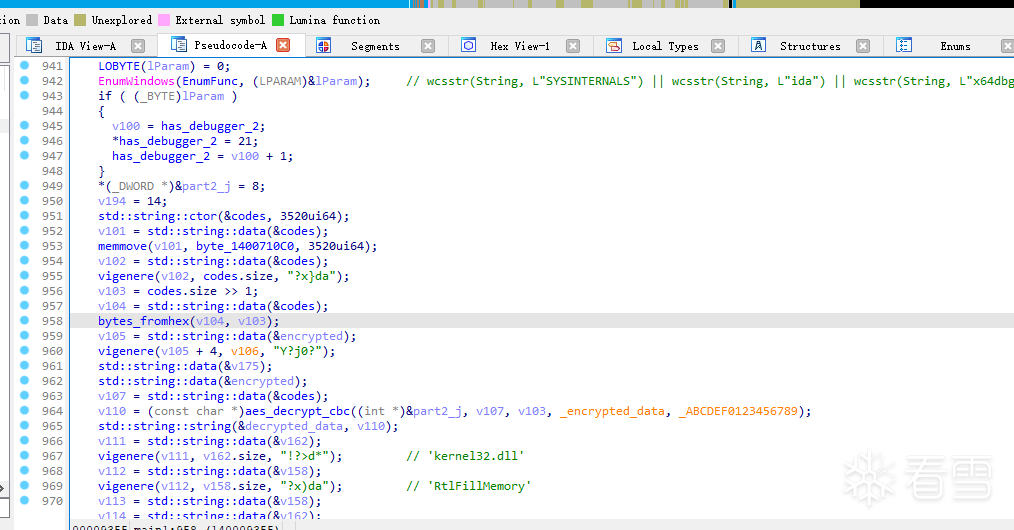Open the Local Types tab
Image resolution: width=1014 pixels, height=530 pixels.
(665, 46)
